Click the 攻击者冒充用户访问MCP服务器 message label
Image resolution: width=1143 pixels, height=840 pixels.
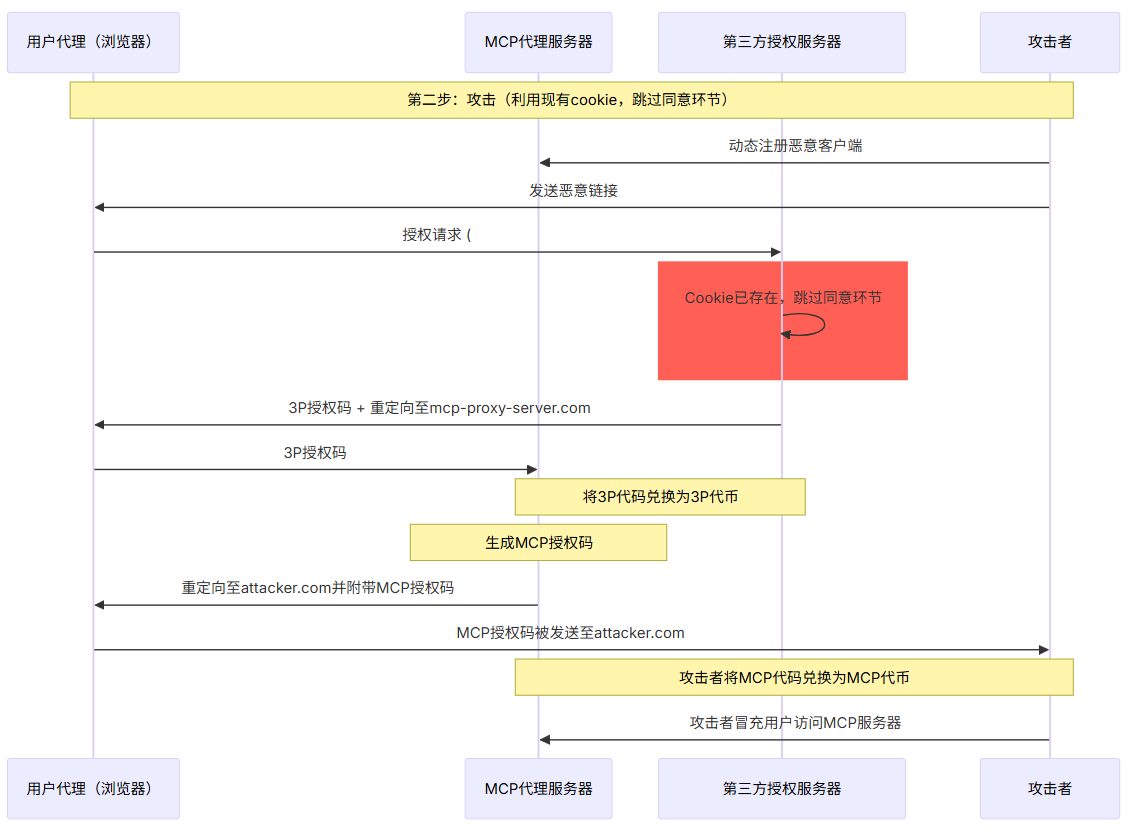click(795, 722)
